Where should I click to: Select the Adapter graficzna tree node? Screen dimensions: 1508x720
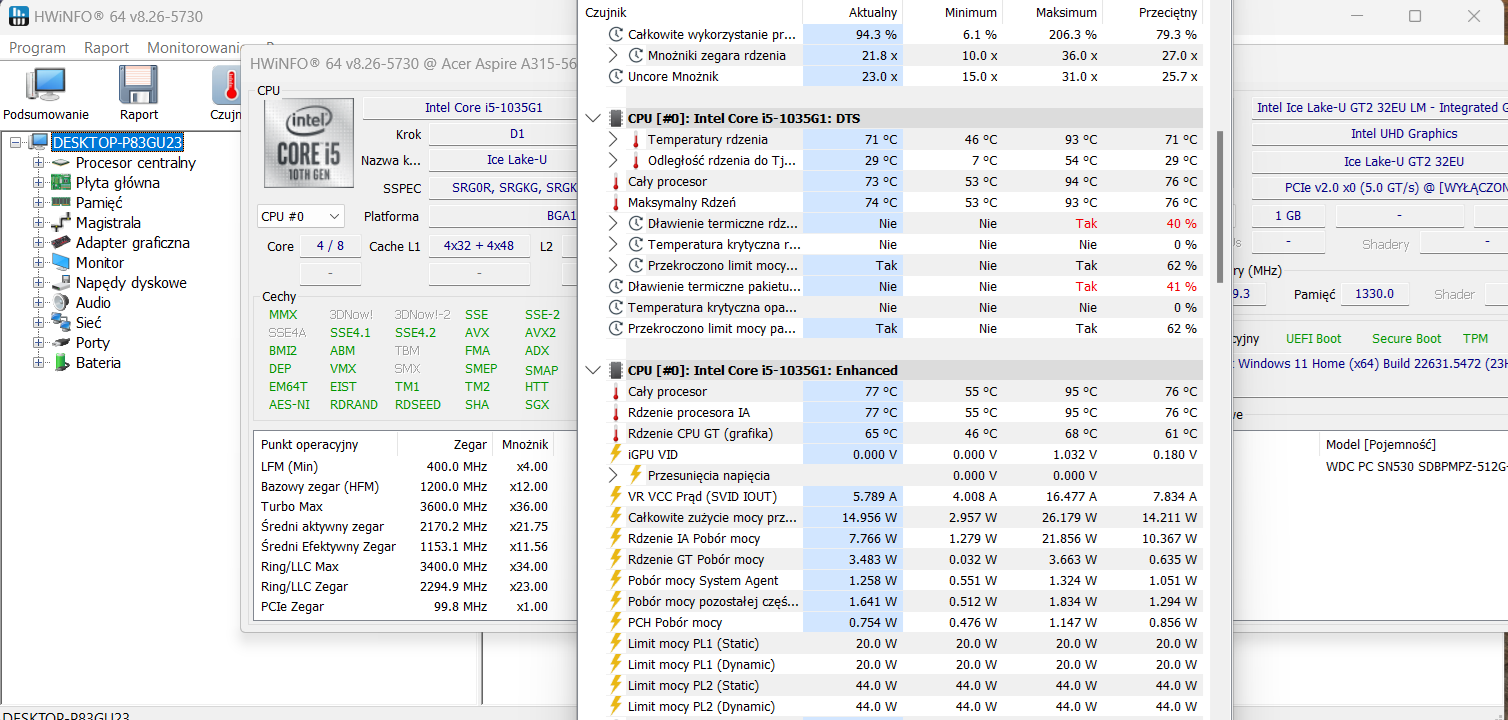tap(132, 243)
